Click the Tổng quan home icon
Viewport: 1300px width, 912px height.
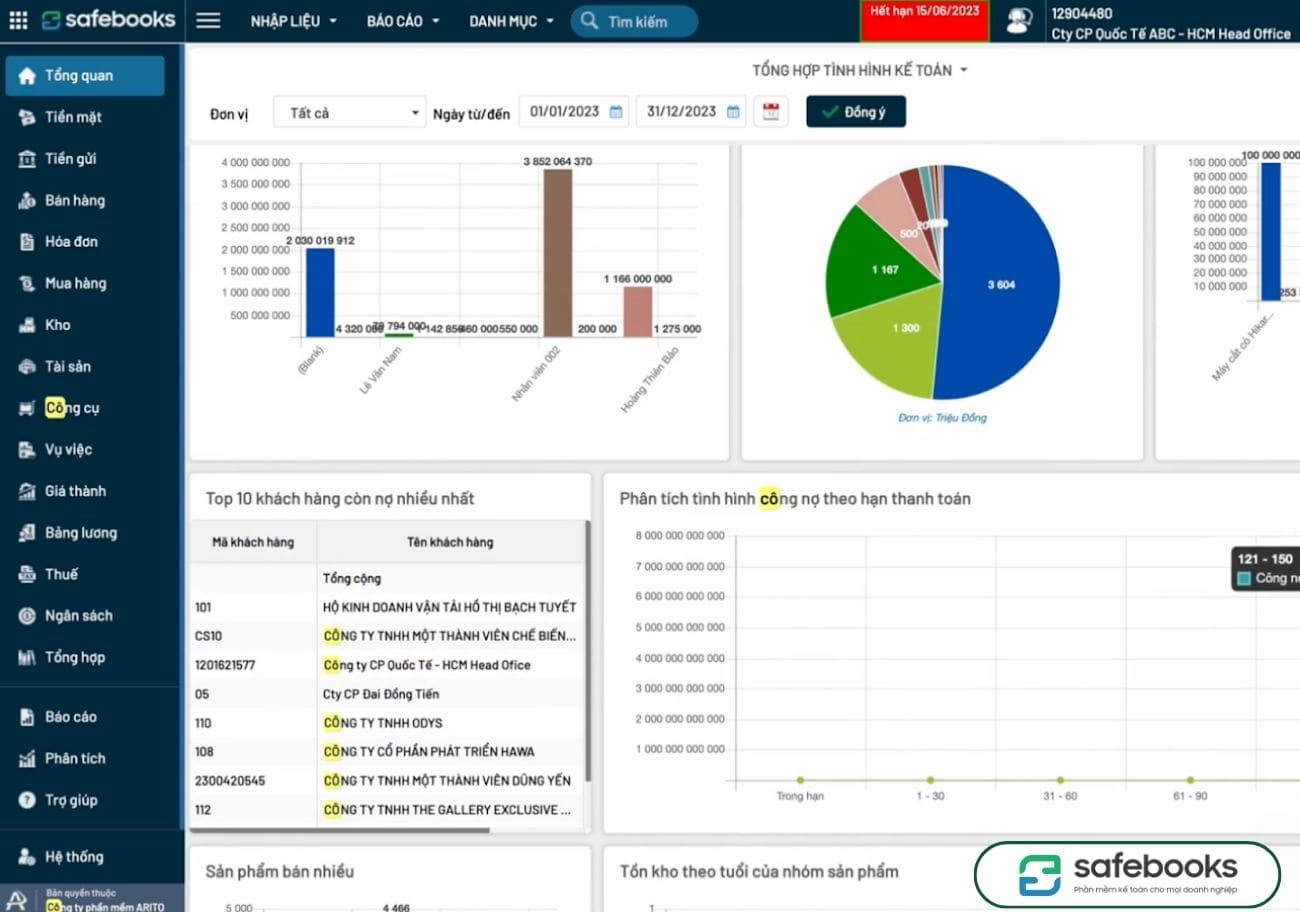[x=27, y=76]
